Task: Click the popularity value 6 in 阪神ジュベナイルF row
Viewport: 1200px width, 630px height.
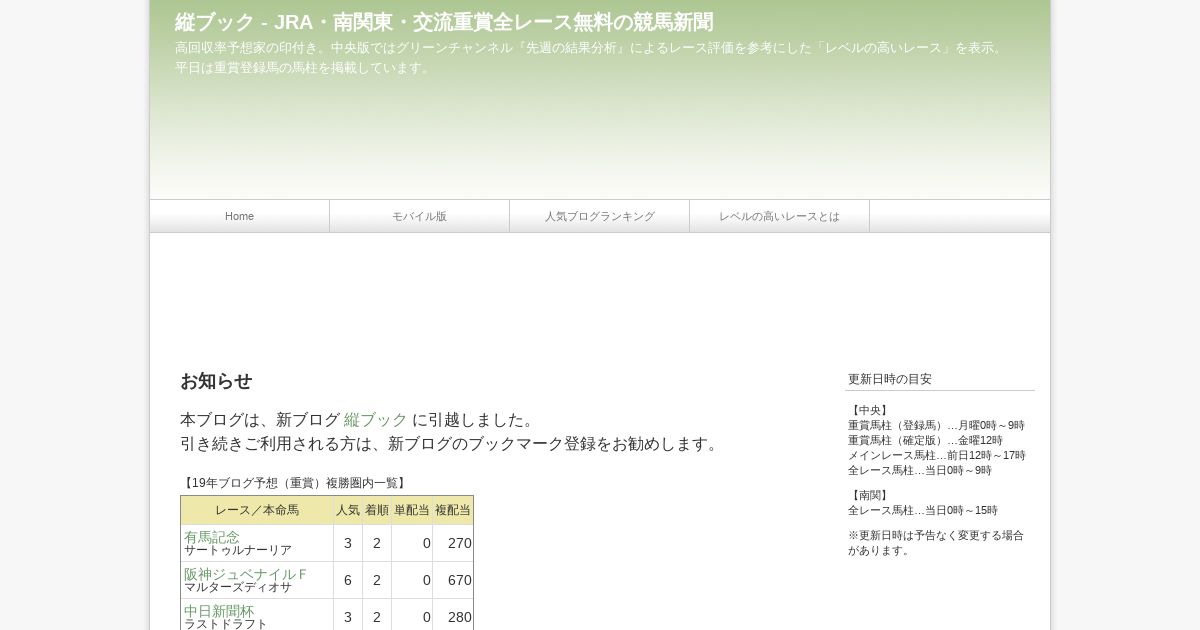Action: [348, 580]
